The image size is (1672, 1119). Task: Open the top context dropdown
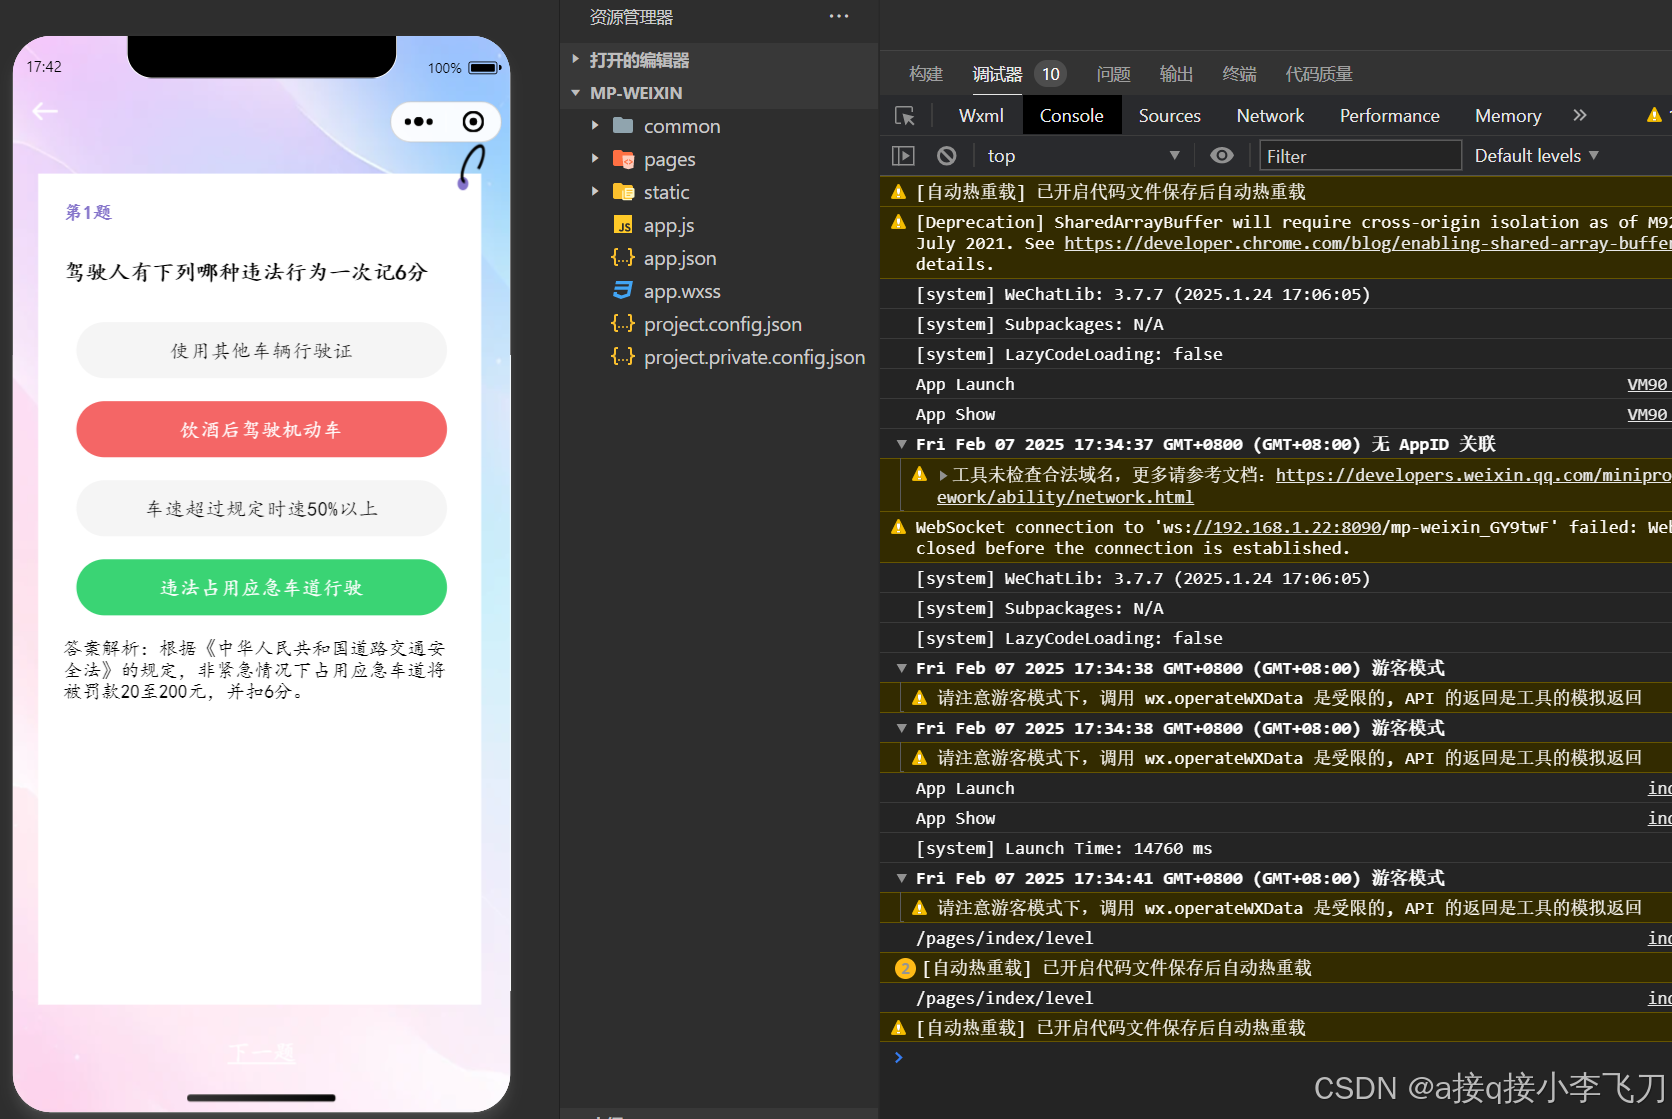(1082, 156)
